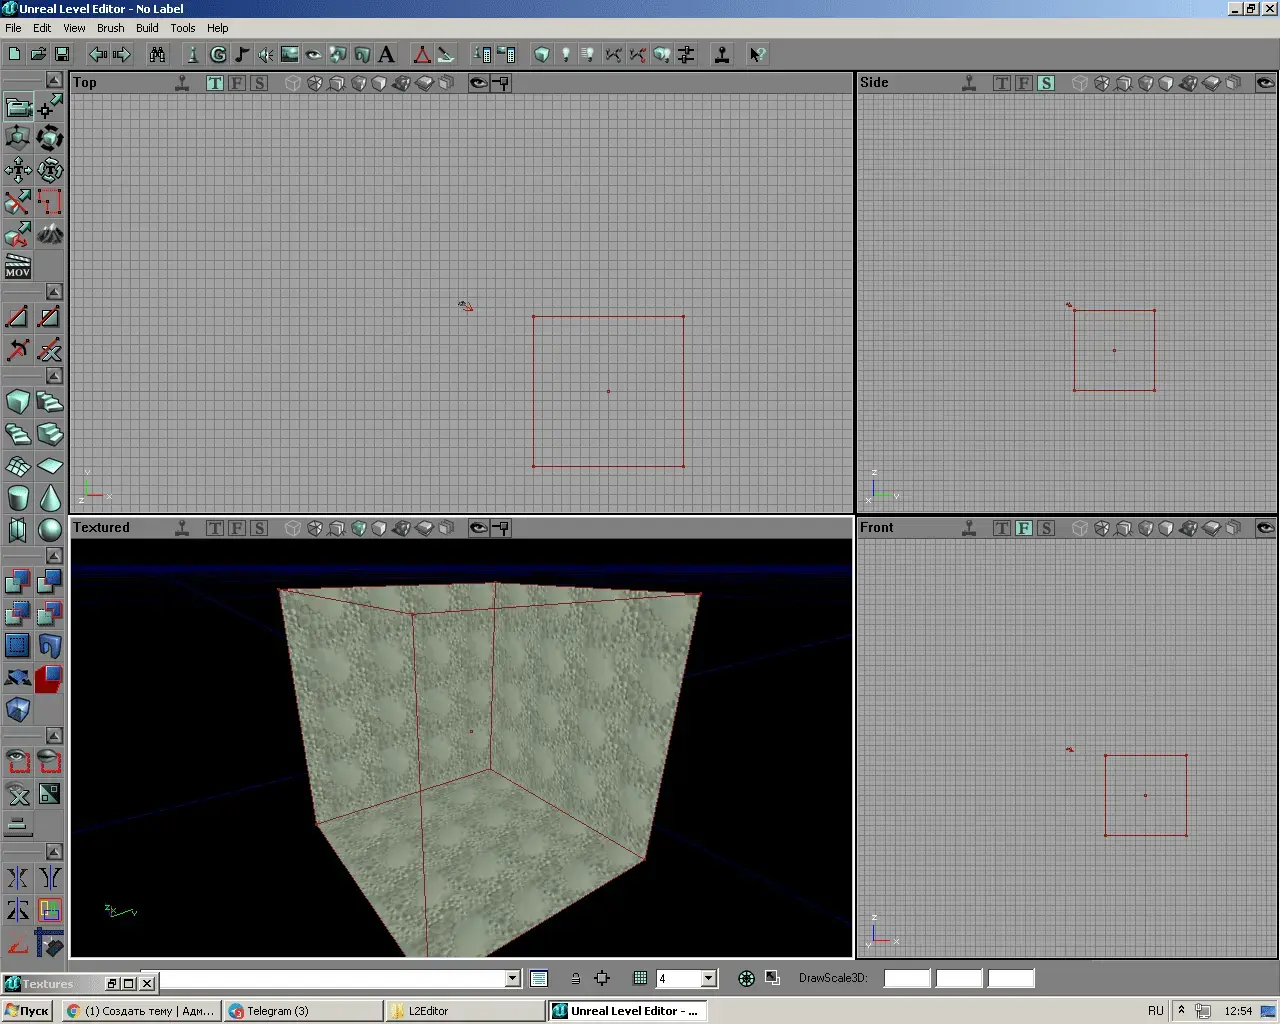1280x1024 pixels.
Task: Select the Camera Movement tool
Action: pos(18,106)
